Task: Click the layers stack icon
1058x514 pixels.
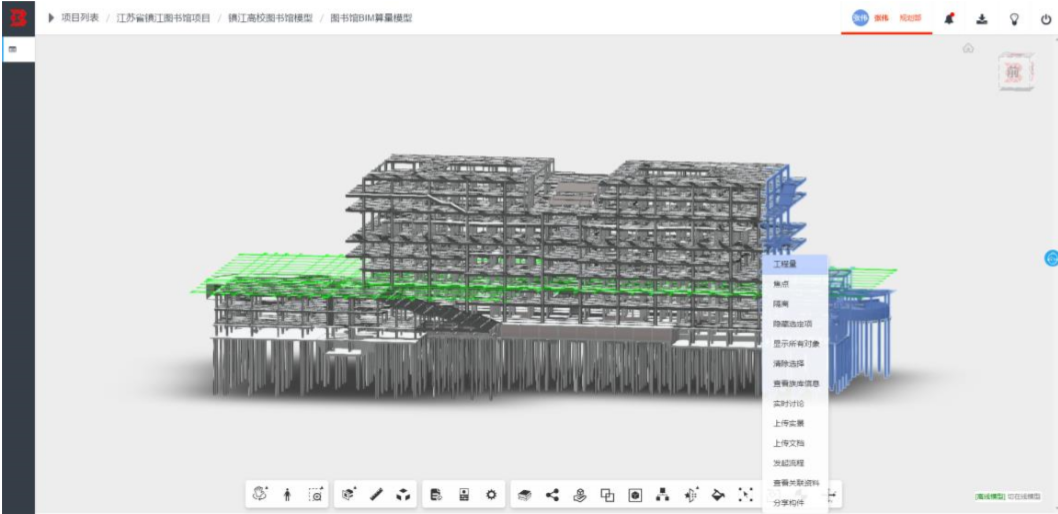Action: (525, 495)
